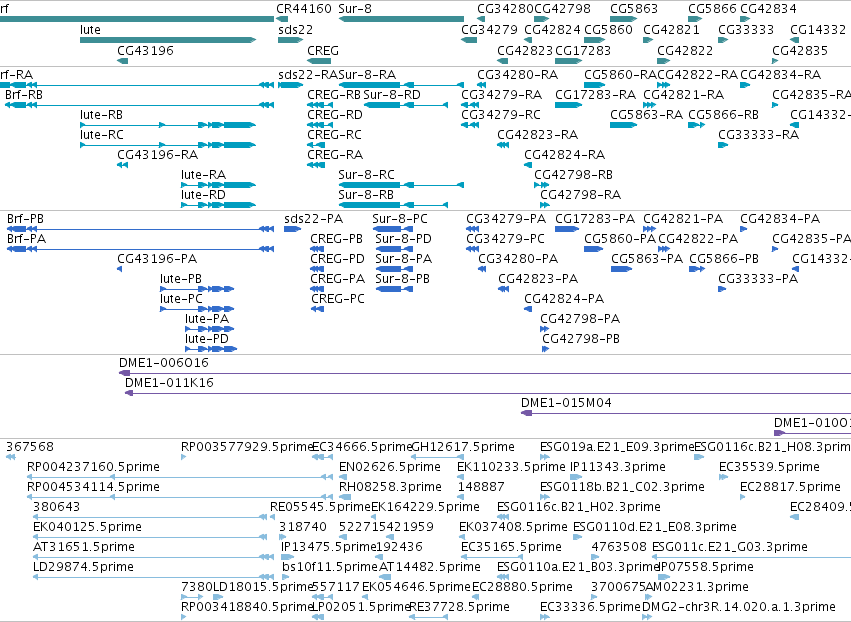Viewport: 851px width, 622px height.
Task: Open the Sur-8-RB transcript label
Action: click(366, 194)
